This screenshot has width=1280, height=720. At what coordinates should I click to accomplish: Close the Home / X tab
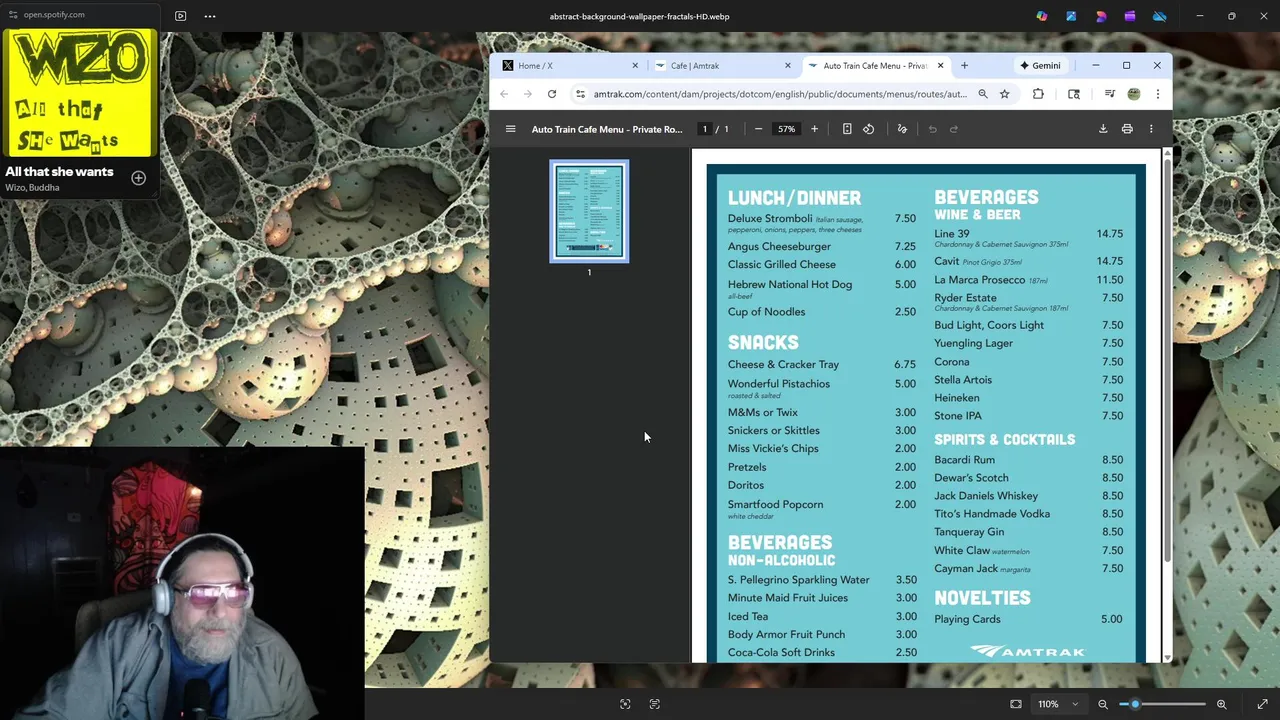point(635,66)
